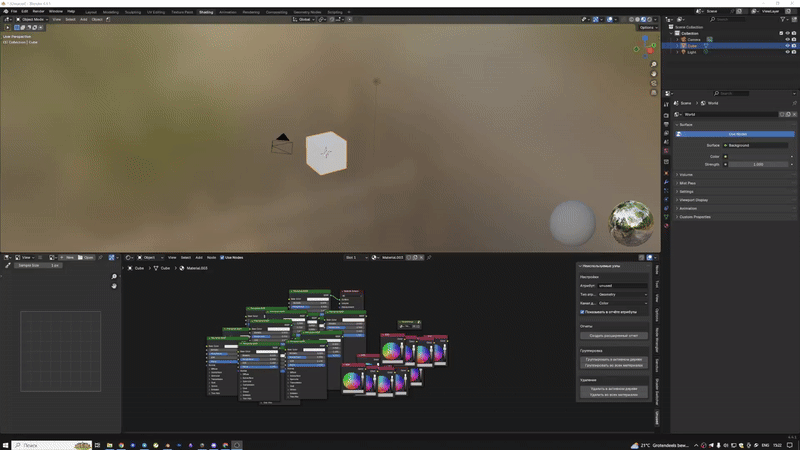Open the viewport Options button
800x450 pixels.
click(647, 27)
